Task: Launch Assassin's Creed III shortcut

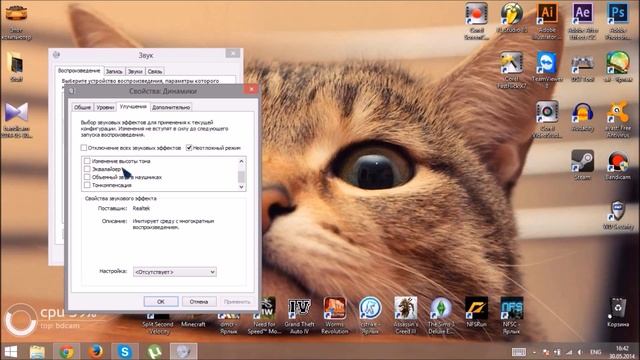Action: coord(405,315)
